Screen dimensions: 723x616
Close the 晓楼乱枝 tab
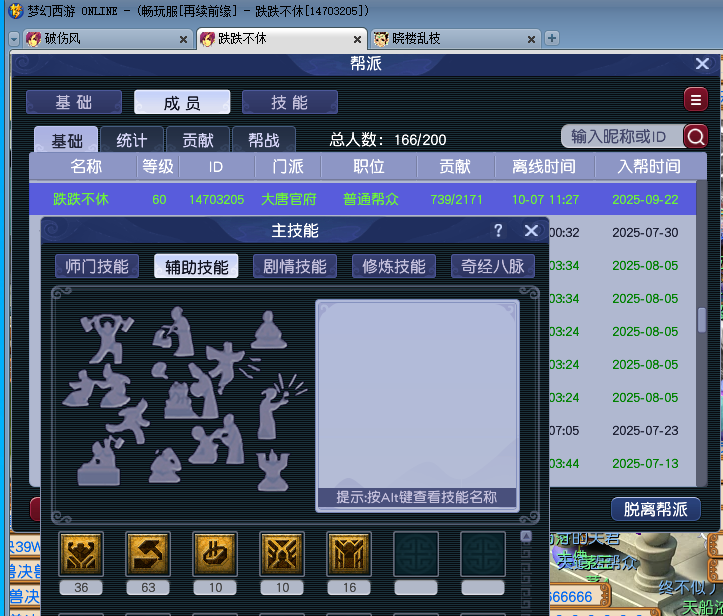tap(531, 40)
